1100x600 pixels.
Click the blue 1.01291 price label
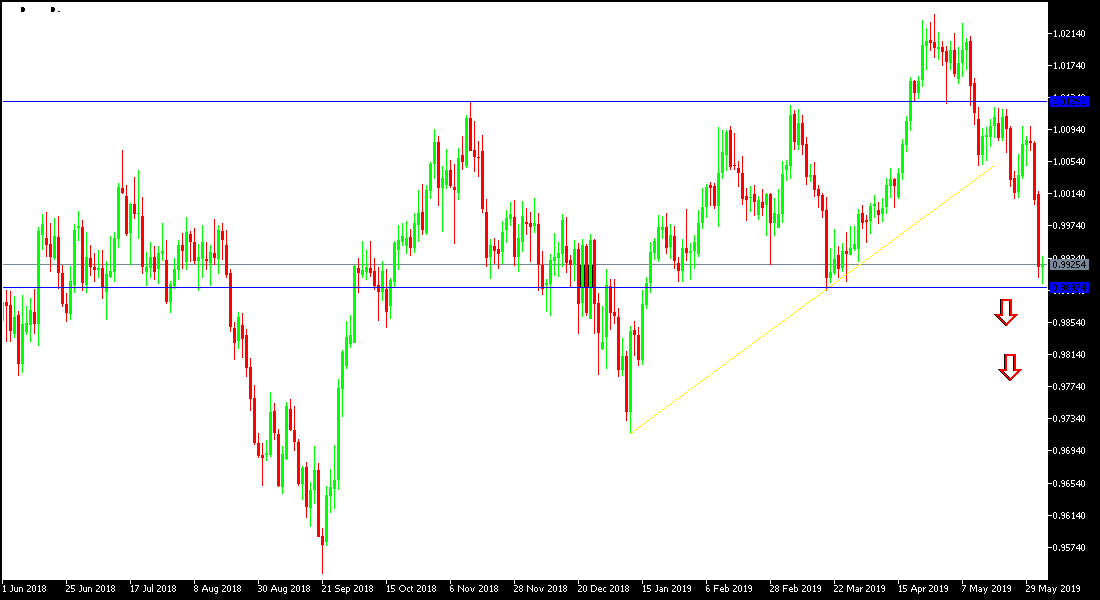coord(1070,102)
